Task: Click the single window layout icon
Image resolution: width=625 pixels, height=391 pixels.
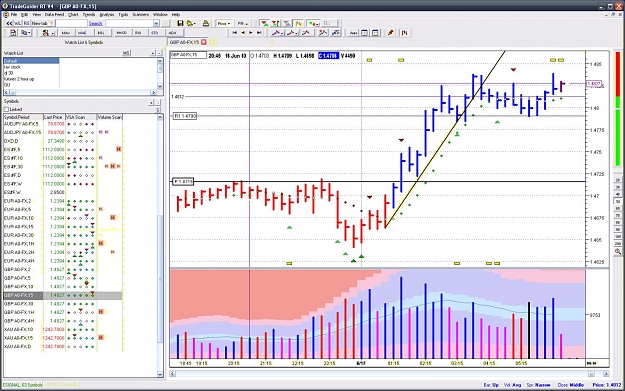Action: click(375, 33)
